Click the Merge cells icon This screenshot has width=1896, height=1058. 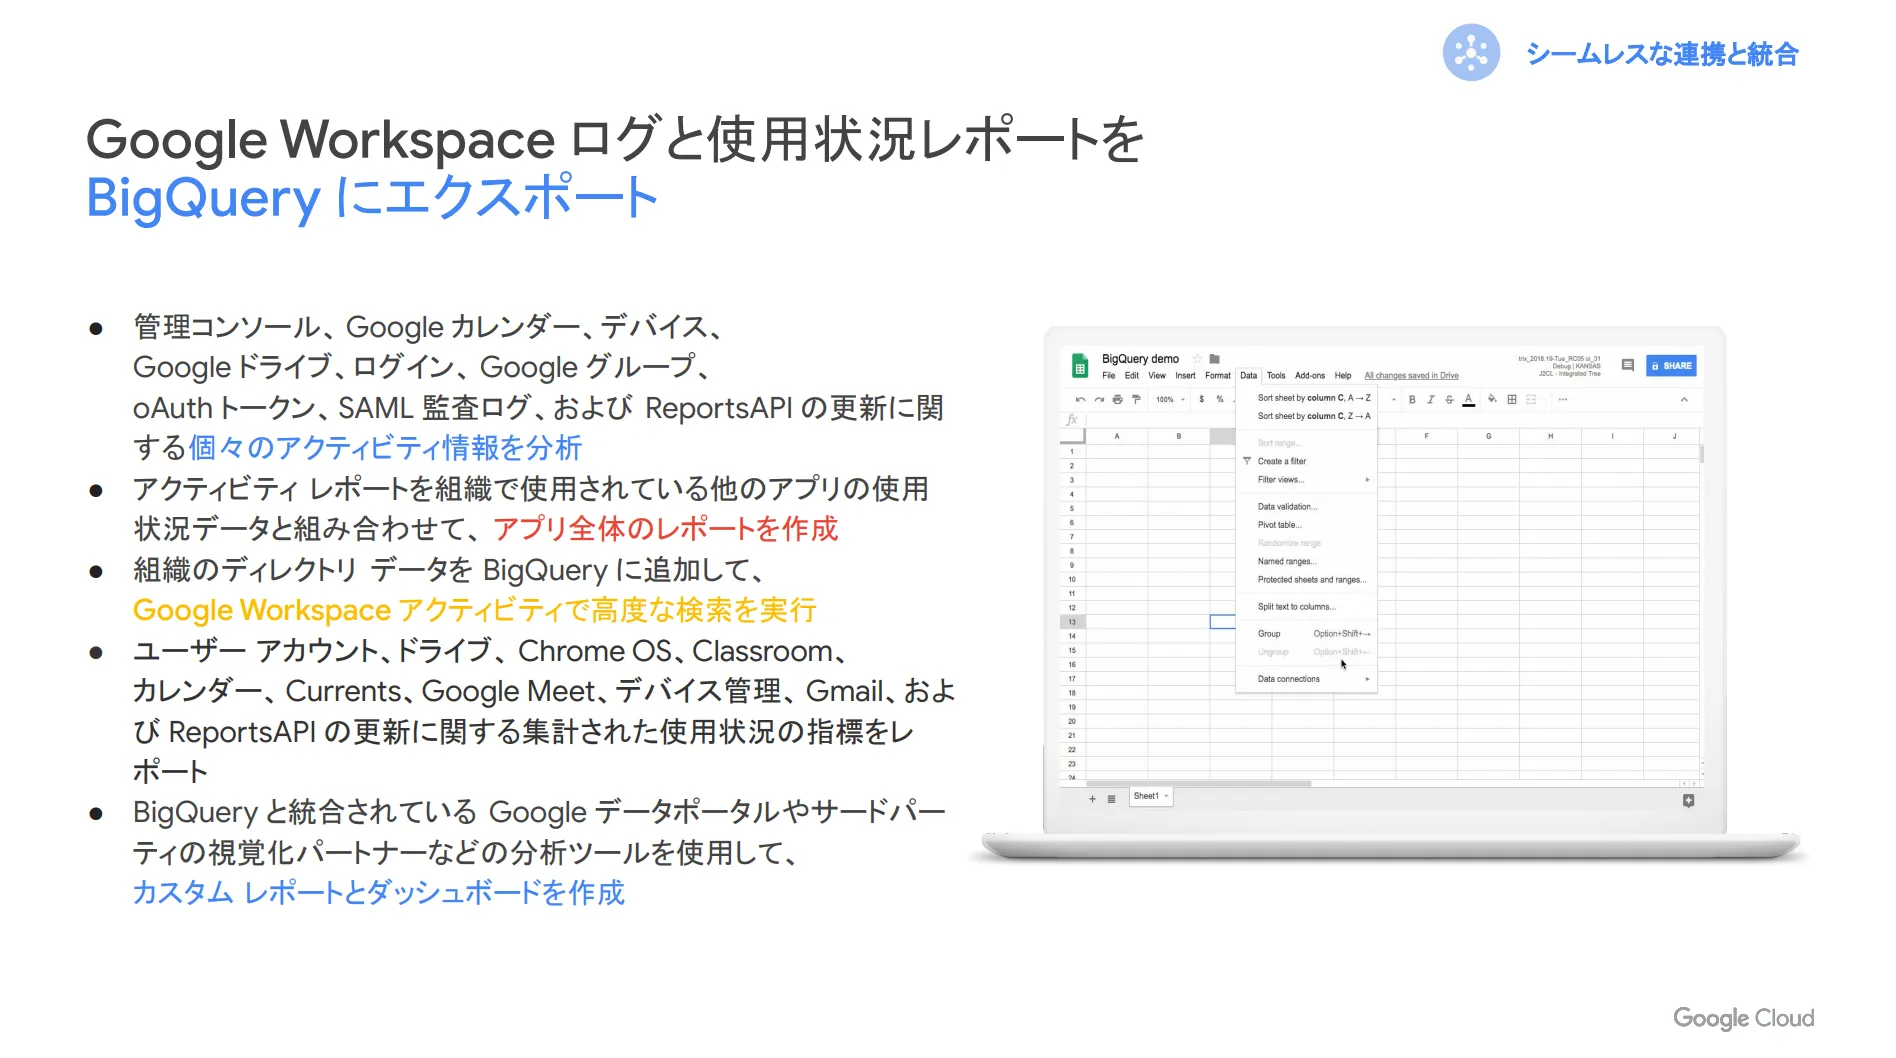pyautogui.click(x=1531, y=399)
